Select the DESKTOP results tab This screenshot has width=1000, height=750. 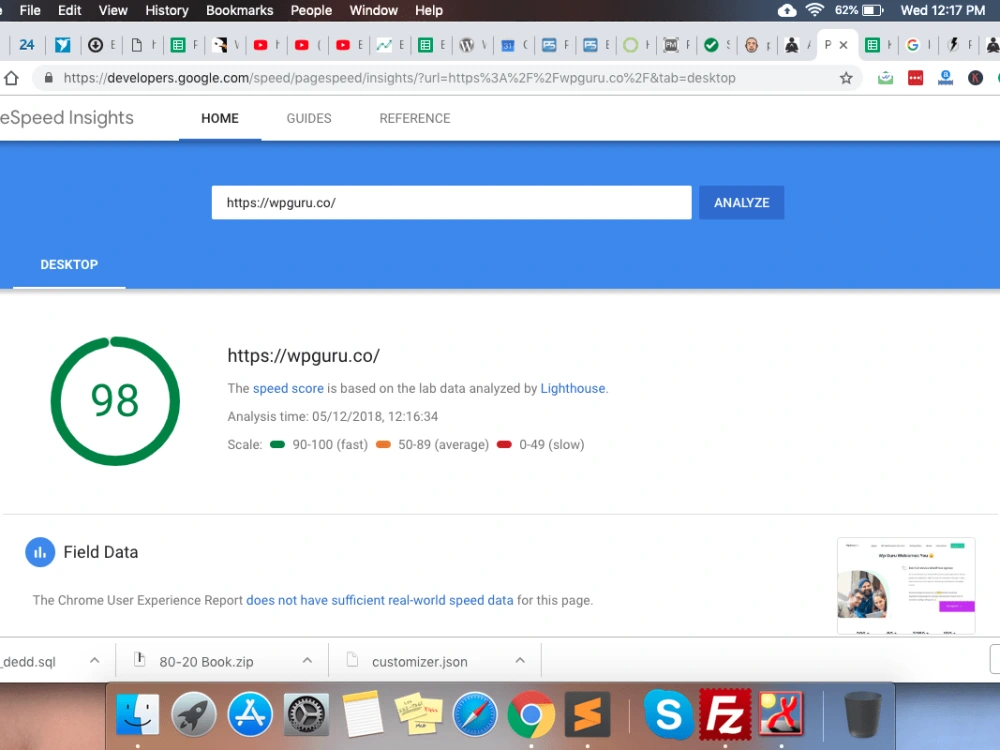(x=69, y=264)
